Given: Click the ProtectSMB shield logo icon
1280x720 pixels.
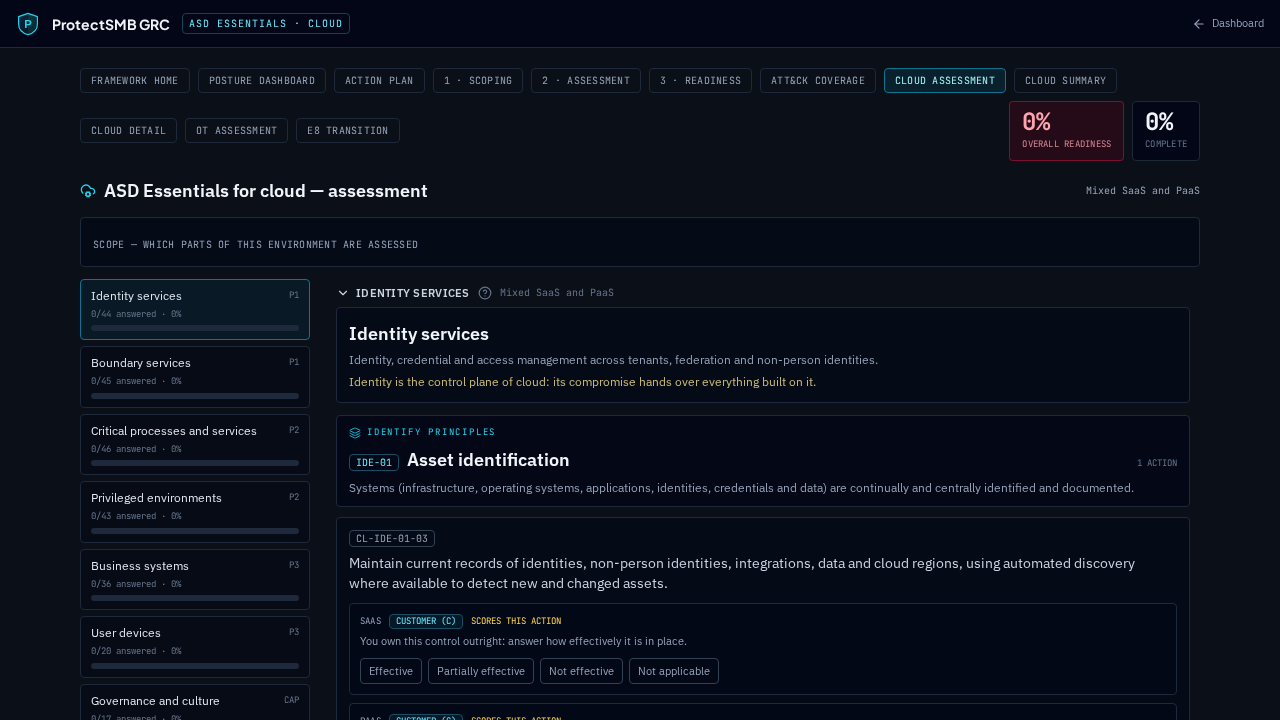Looking at the screenshot, I should click(x=28, y=24).
